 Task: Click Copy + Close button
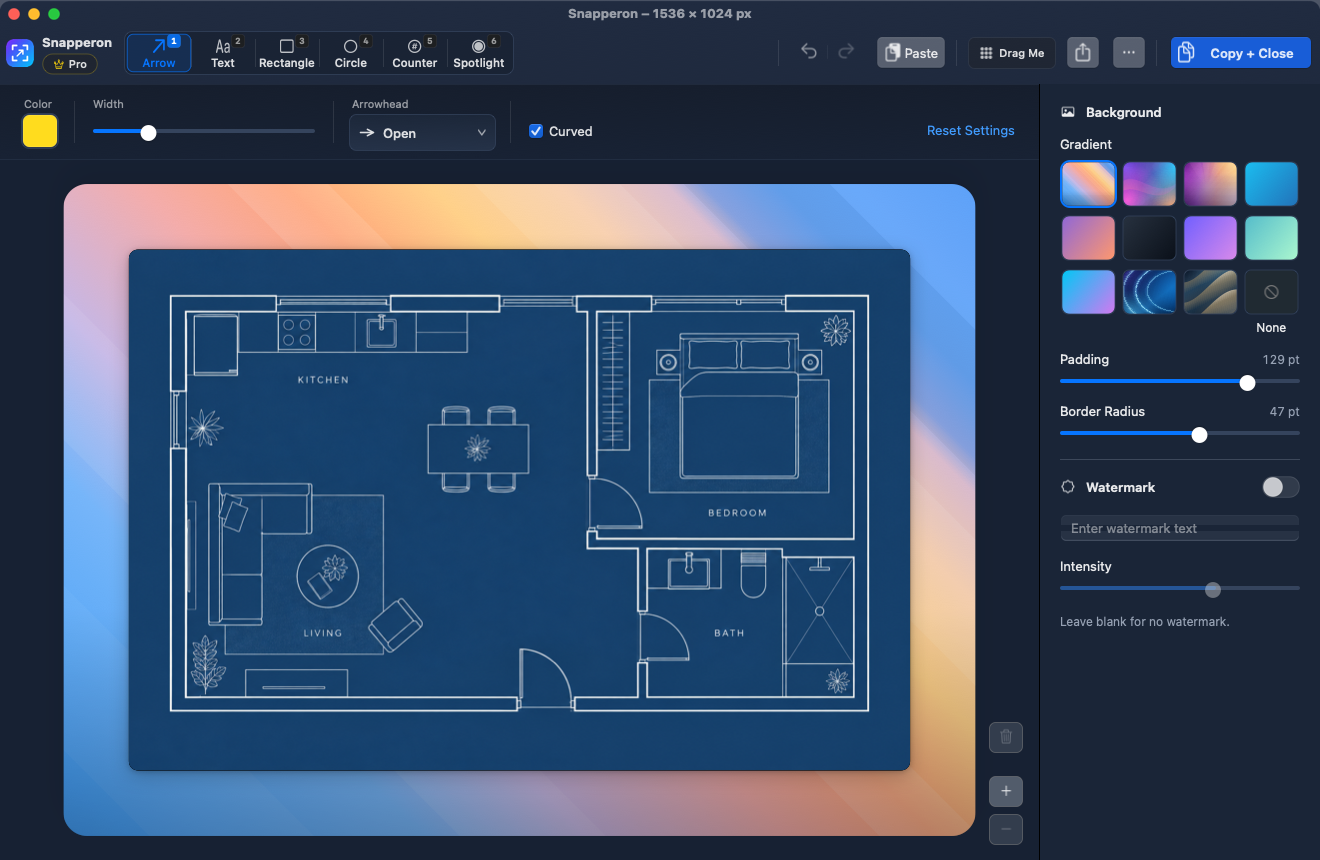point(1240,53)
